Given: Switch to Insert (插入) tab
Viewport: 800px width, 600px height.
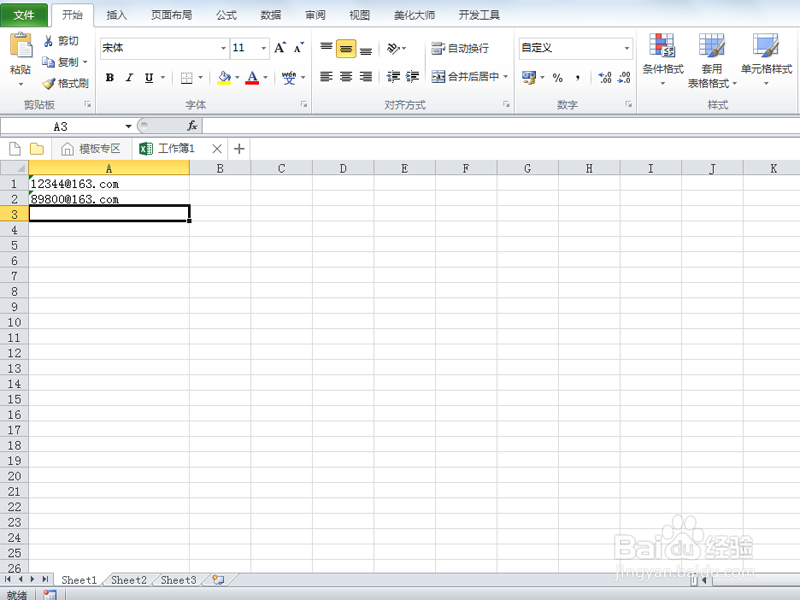Looking at the screenshot, I should point(116,15).
